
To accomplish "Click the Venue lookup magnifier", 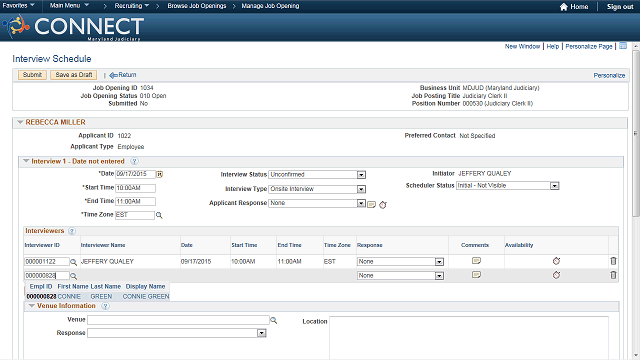I will pos(274,321).
